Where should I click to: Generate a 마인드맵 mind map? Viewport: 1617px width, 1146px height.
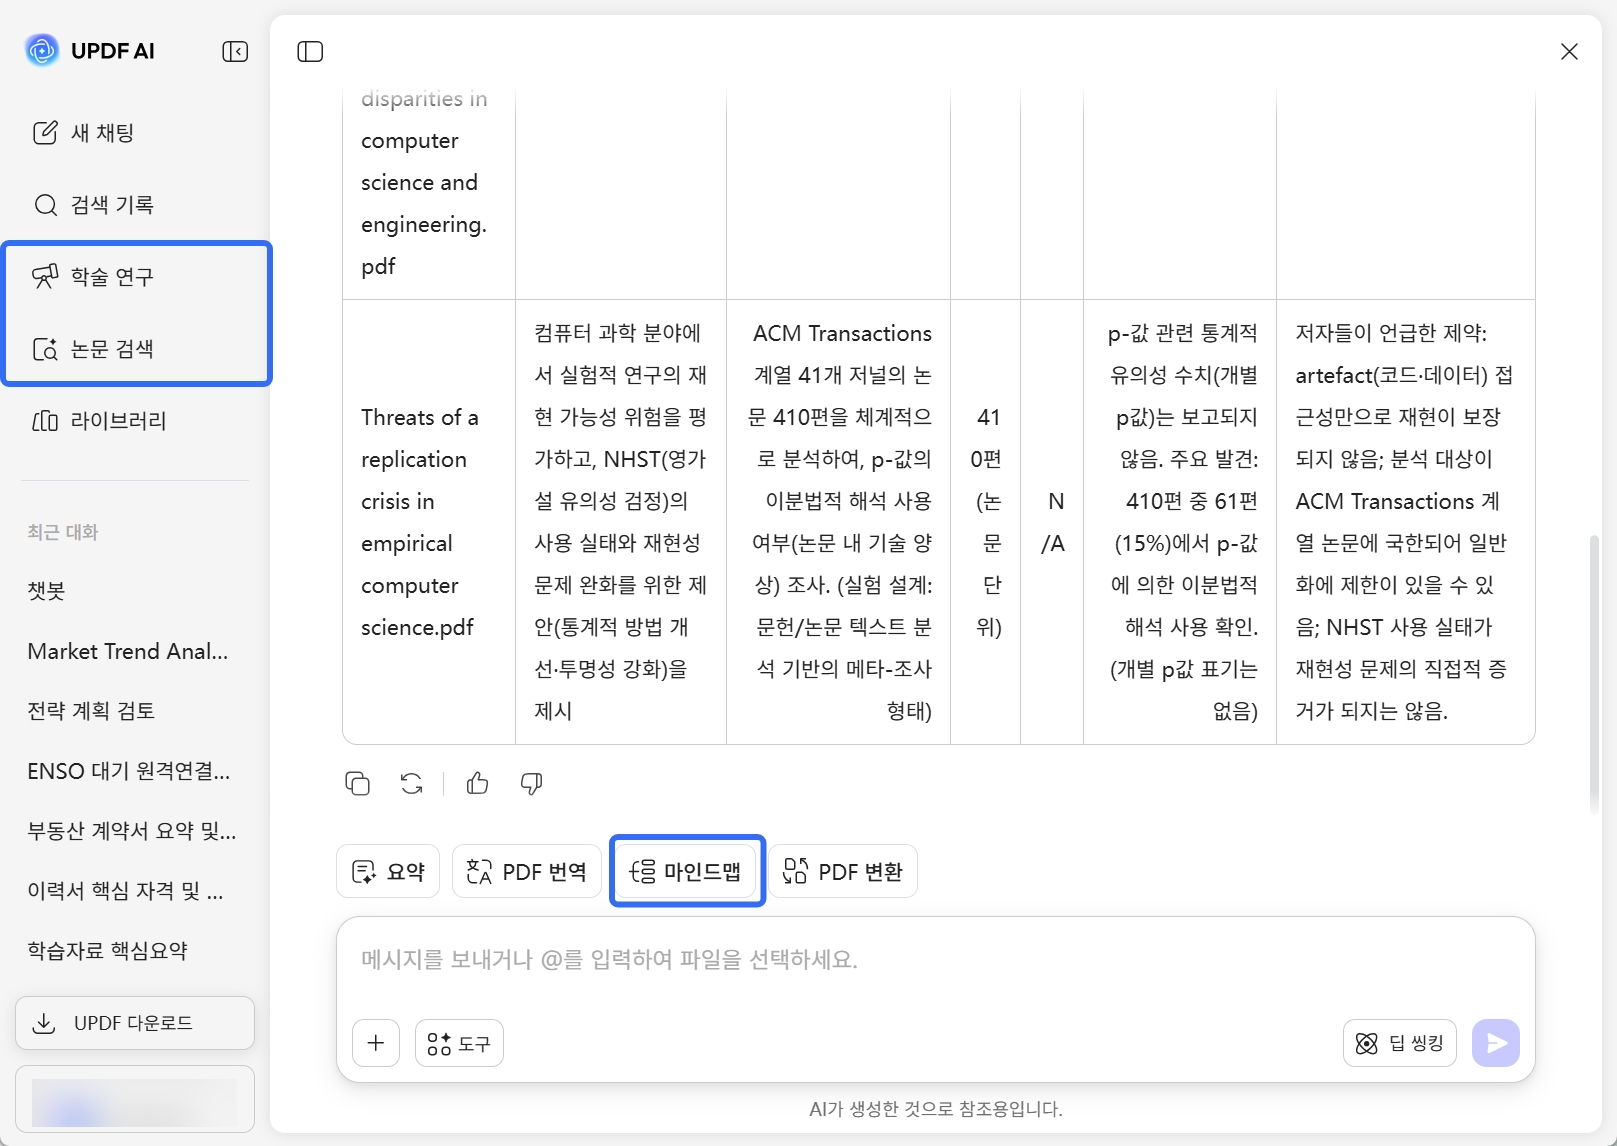686,871
